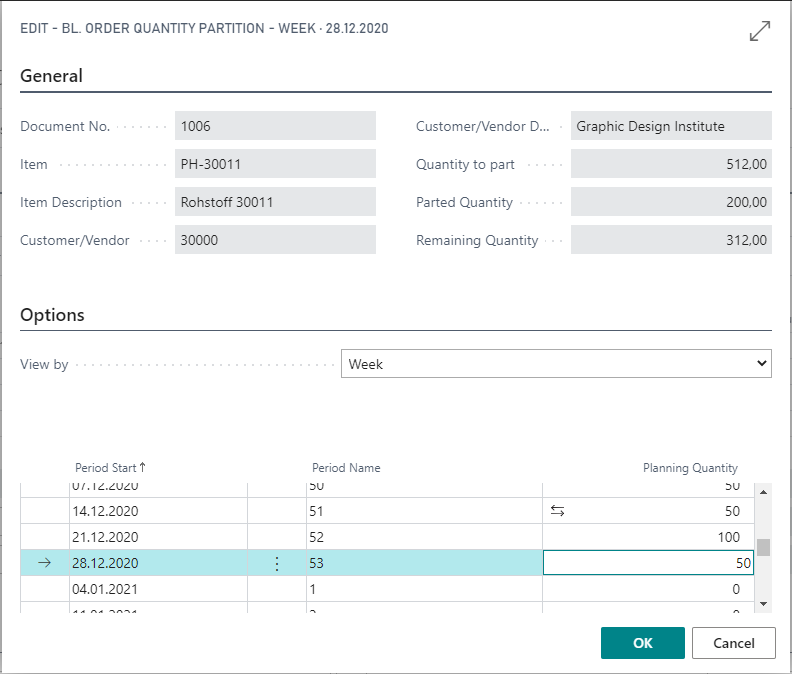The height and width of the screenshot is (674, 792).
Task: Click the Customer/Vendor D... label
Action: coord(482,126)
